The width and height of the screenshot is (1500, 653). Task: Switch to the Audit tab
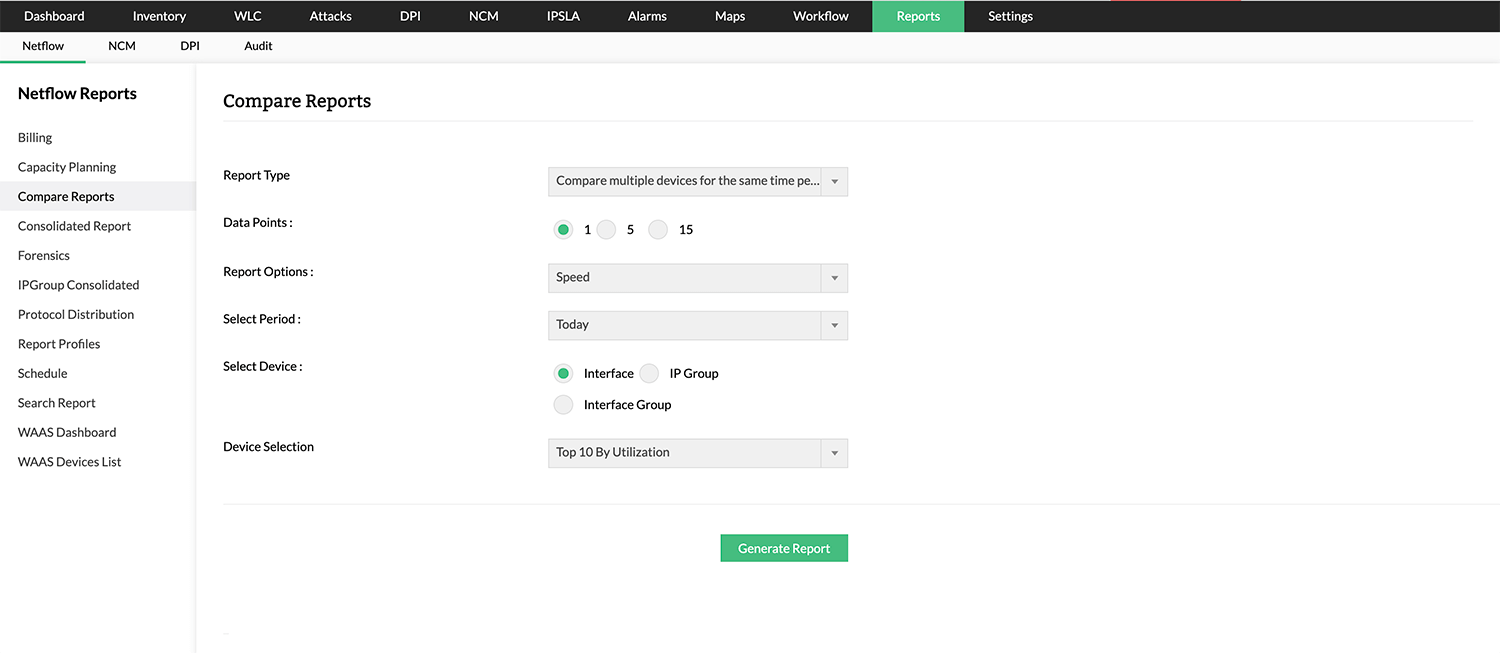(x=258, y=45)
